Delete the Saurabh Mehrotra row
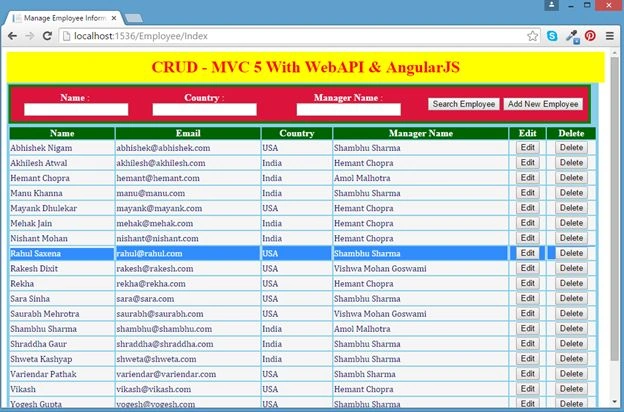The height and width of the screenshot is (412, 624). pos(571,314)
